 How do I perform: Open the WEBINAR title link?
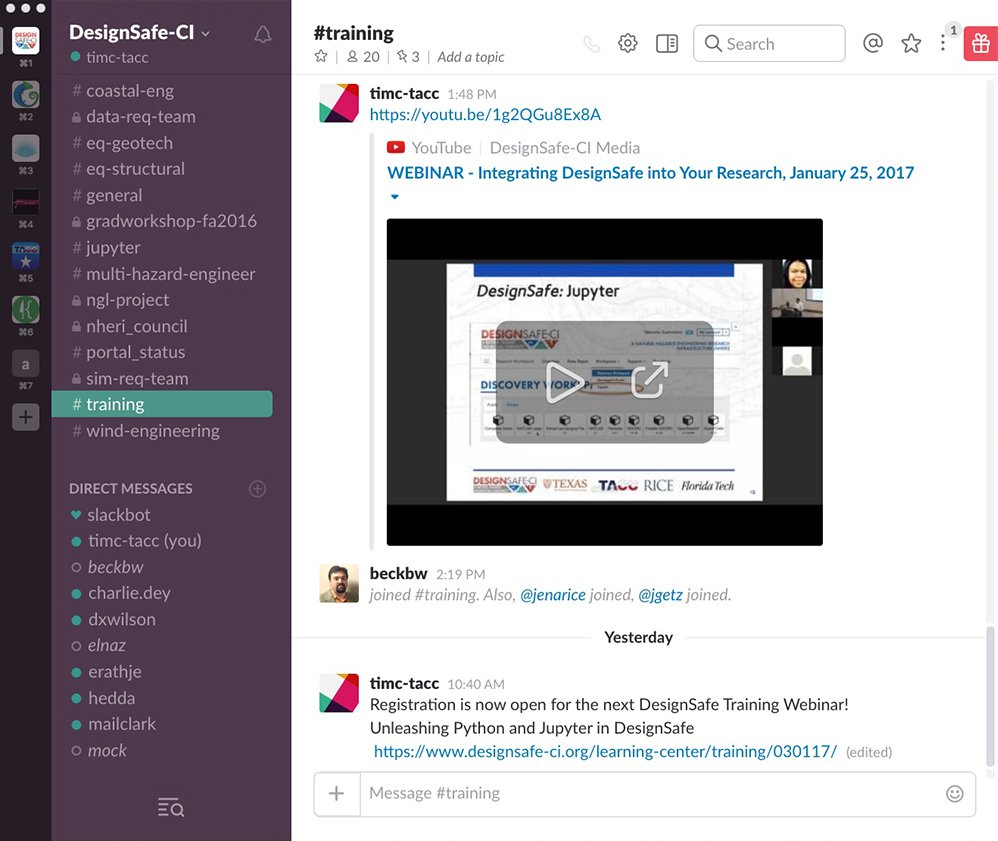(650, 173)
